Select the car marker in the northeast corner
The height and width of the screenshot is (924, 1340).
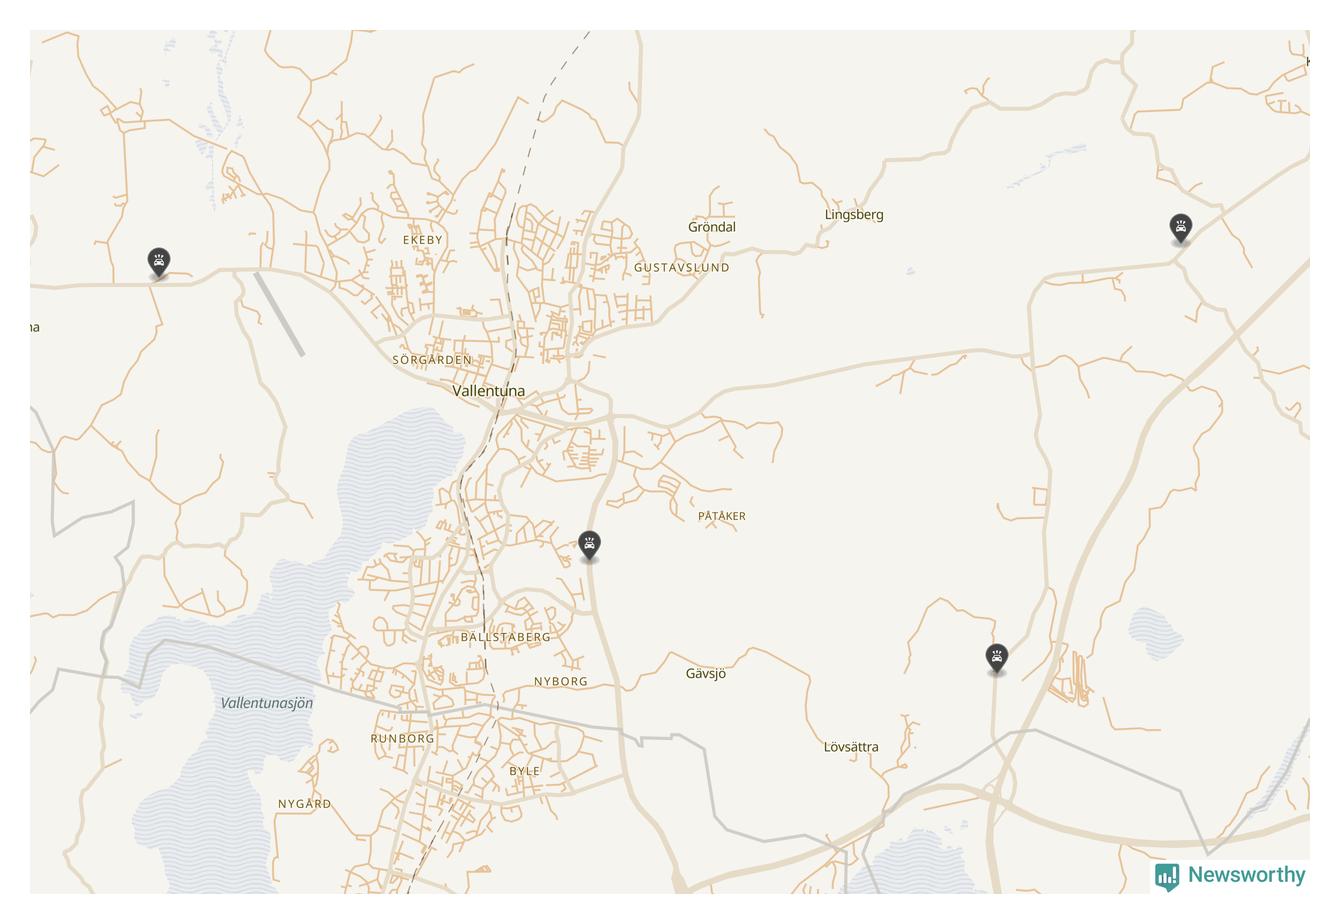point(1181,229)
